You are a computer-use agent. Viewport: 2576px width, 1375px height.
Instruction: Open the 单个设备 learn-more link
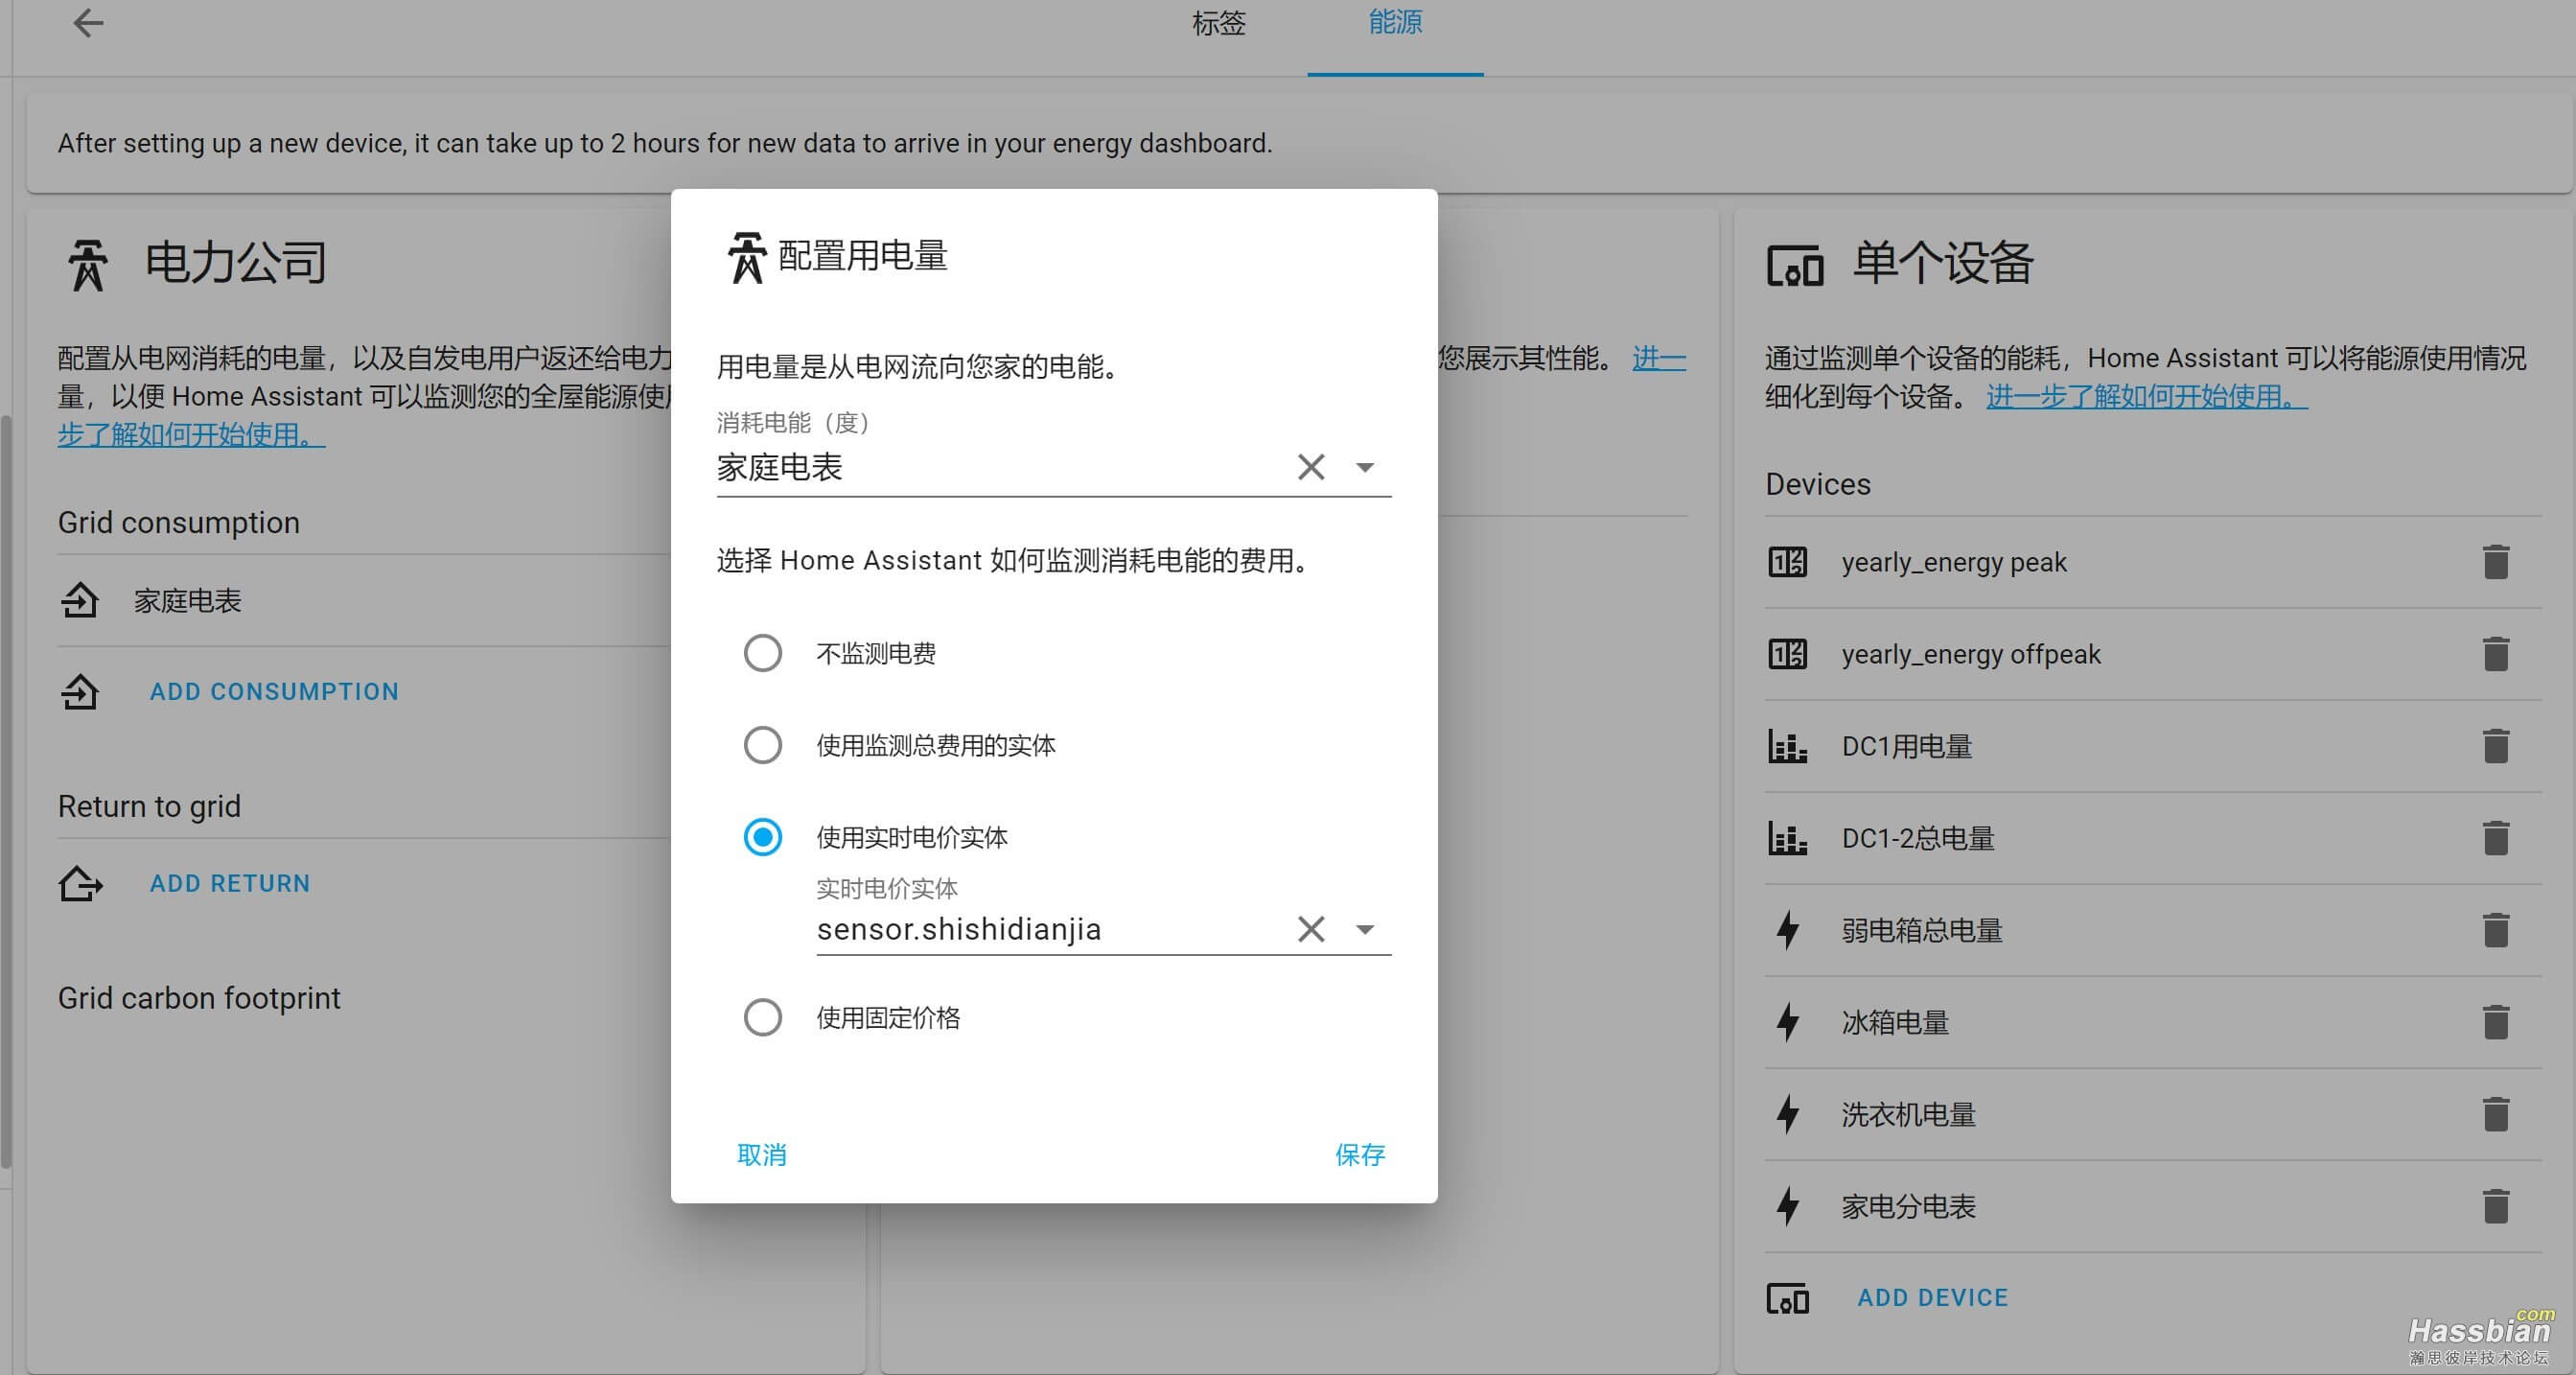(2146, 397)
